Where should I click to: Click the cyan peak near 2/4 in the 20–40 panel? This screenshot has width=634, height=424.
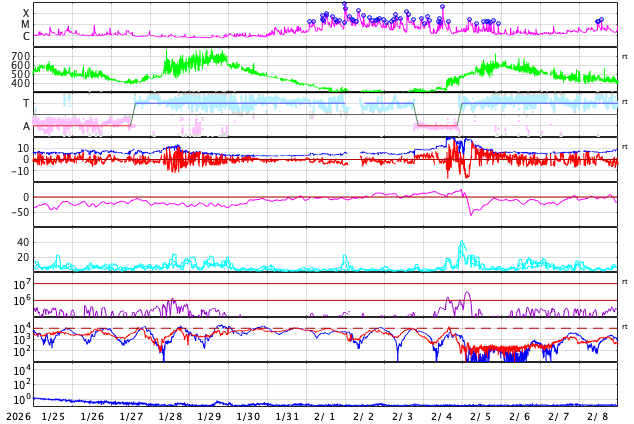(461, 243)
